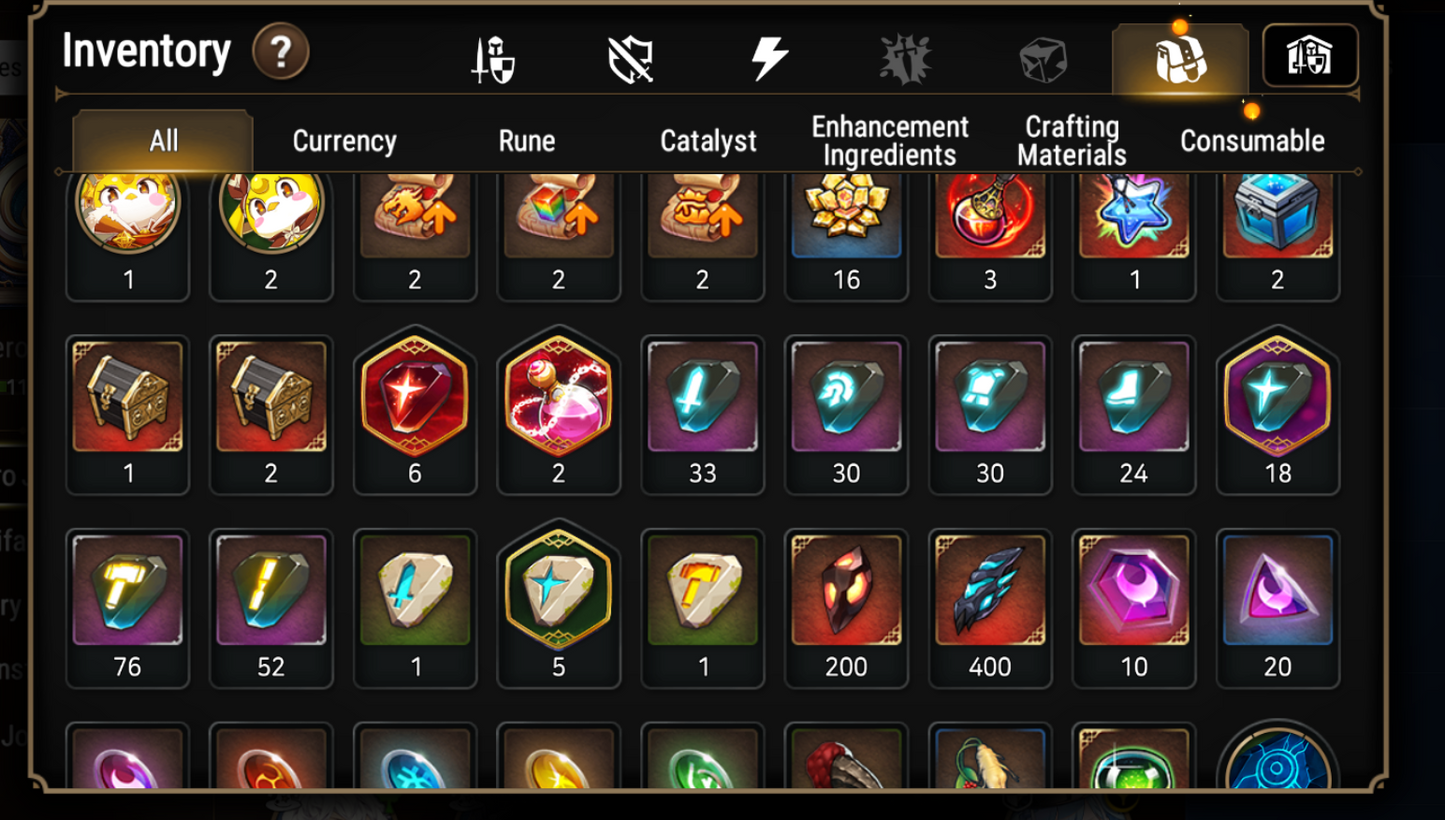1445x820 pixels.
Task: Open the lightning bolt category icon
Action: tap(769, 59)
